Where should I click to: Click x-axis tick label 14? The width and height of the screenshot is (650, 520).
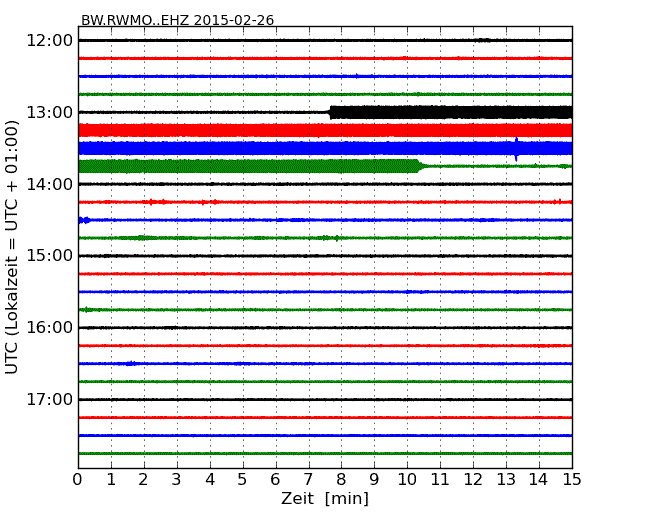(538, 480)
